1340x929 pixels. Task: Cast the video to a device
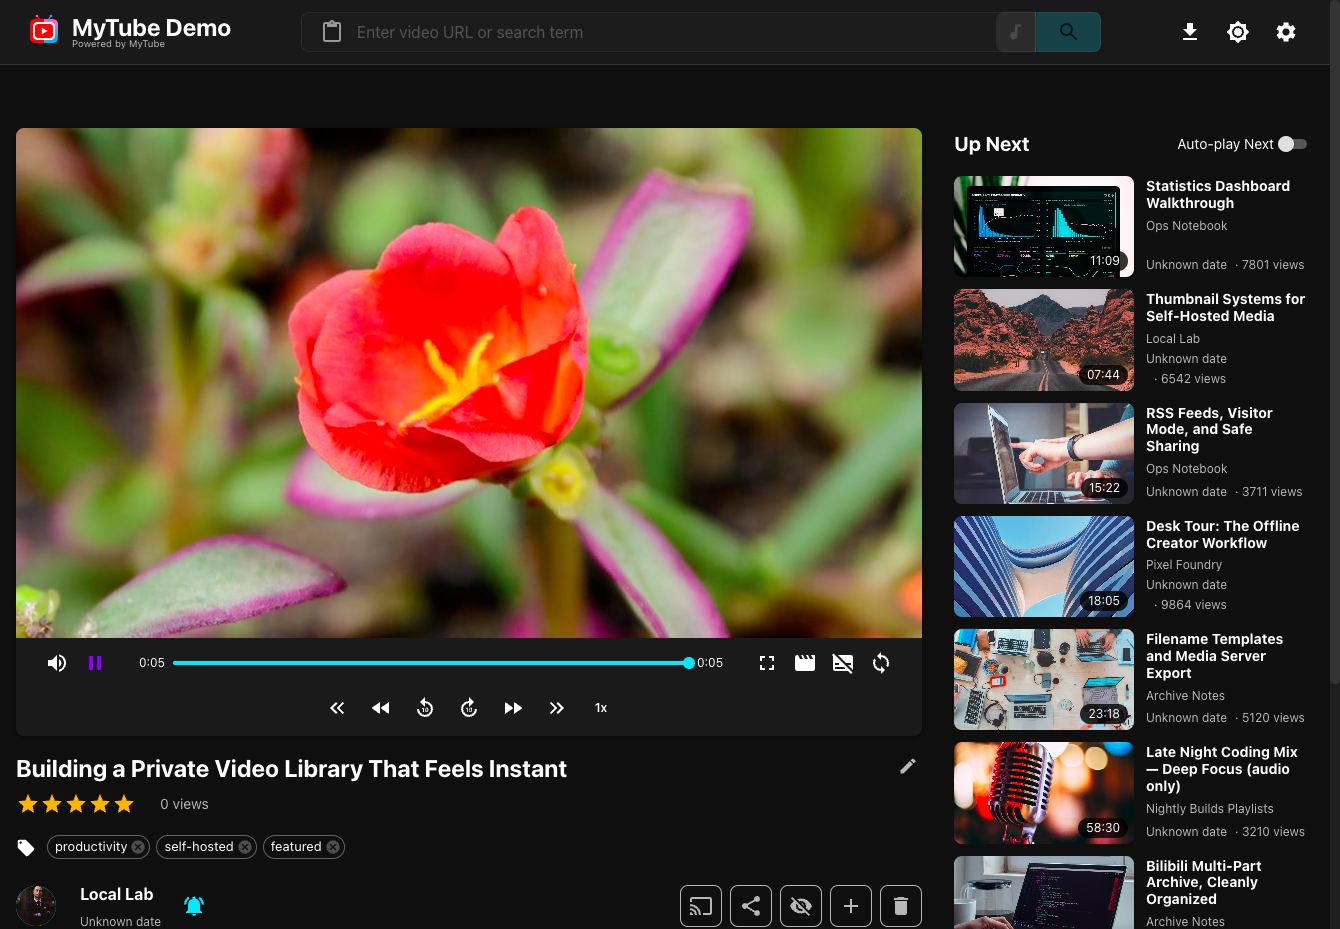701,906
